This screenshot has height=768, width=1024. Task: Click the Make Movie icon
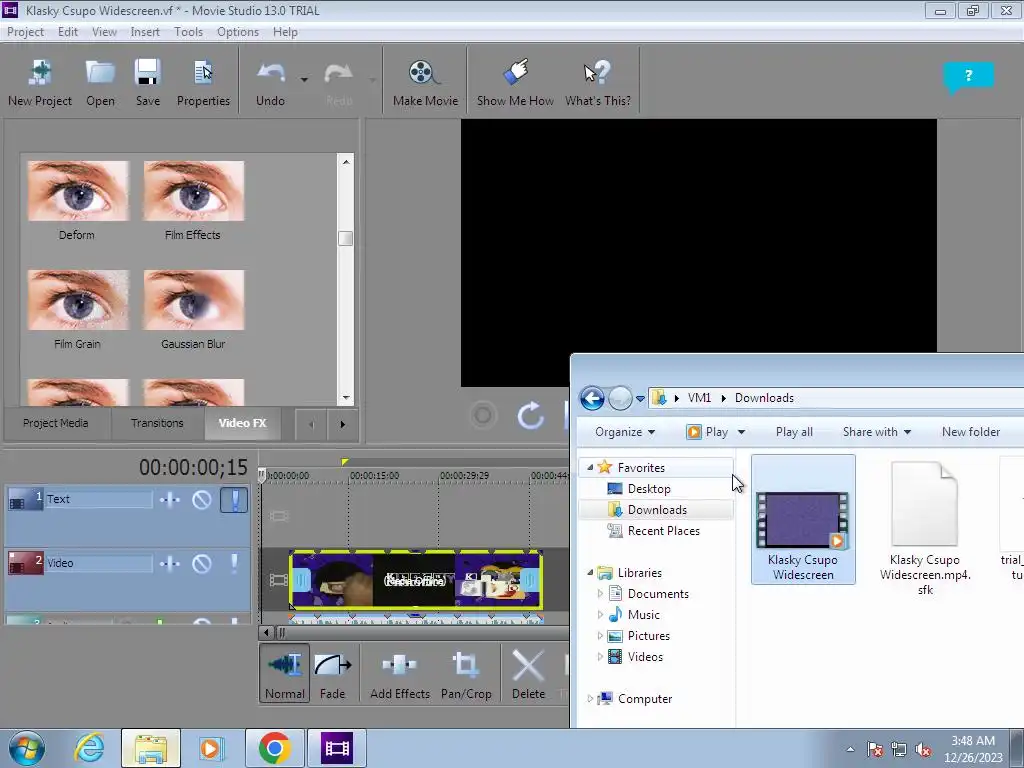point(425,83)
